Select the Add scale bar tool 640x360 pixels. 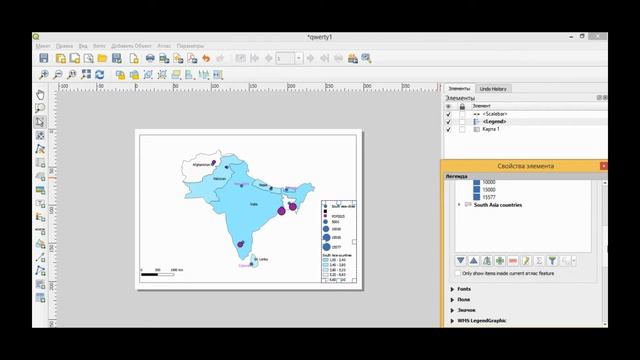40,231
